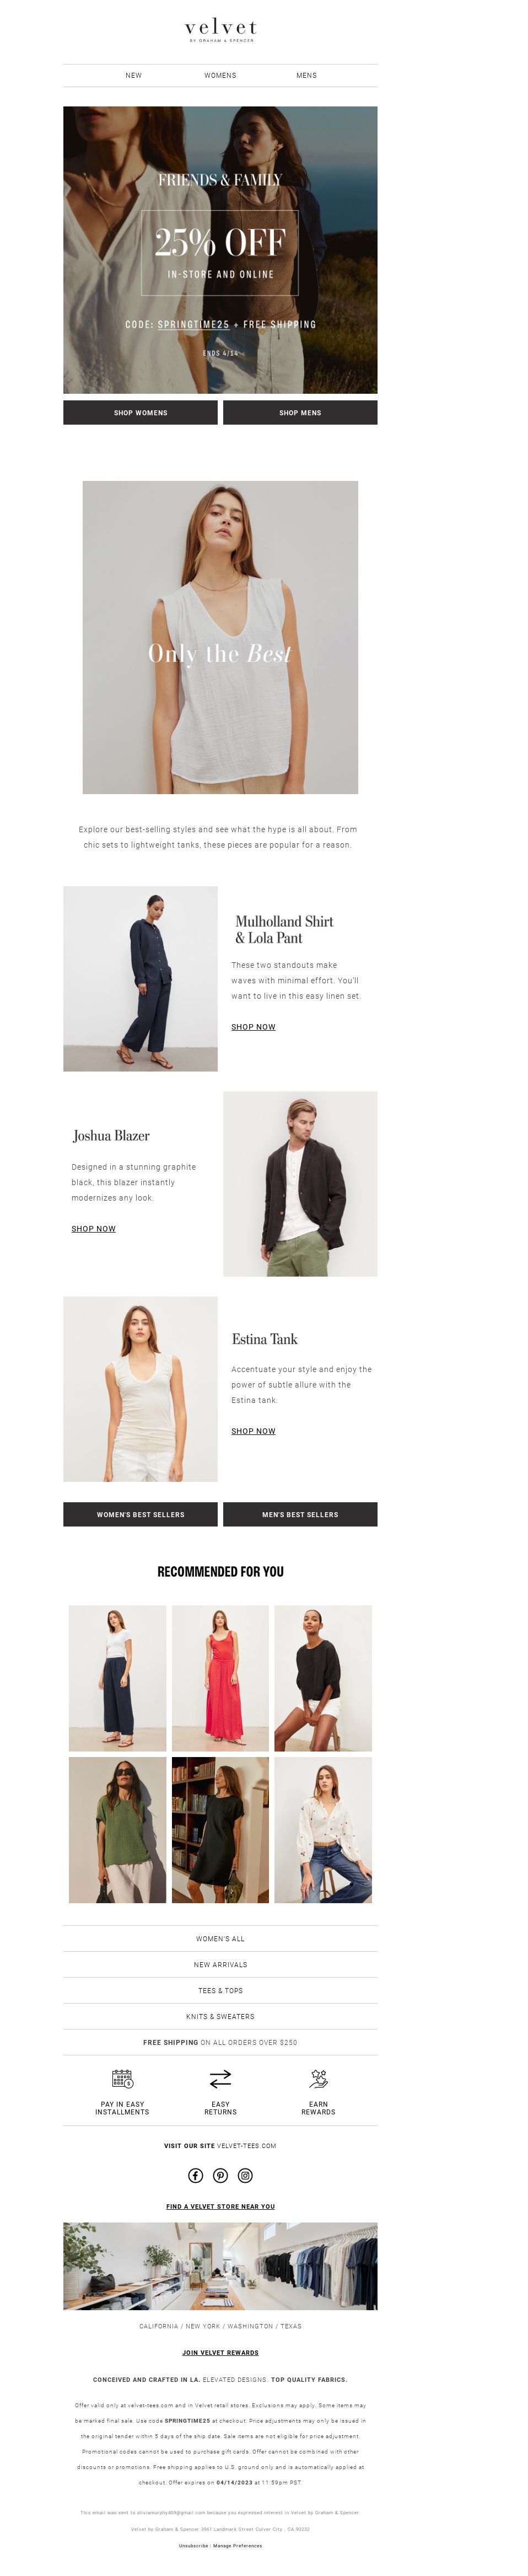
Task: Open the NEW navigation tab
Action: pyautogui.click(x=133, y=75)
